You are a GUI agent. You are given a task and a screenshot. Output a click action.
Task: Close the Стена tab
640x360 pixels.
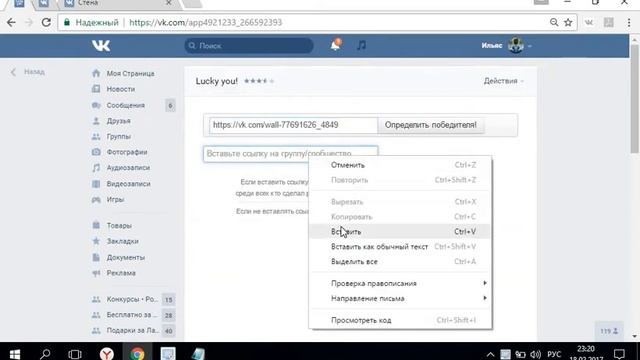point(169,3)
